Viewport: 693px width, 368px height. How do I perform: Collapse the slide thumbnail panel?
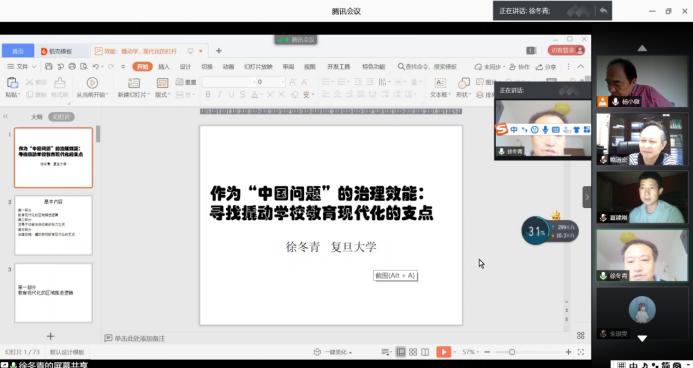(5, 117)
